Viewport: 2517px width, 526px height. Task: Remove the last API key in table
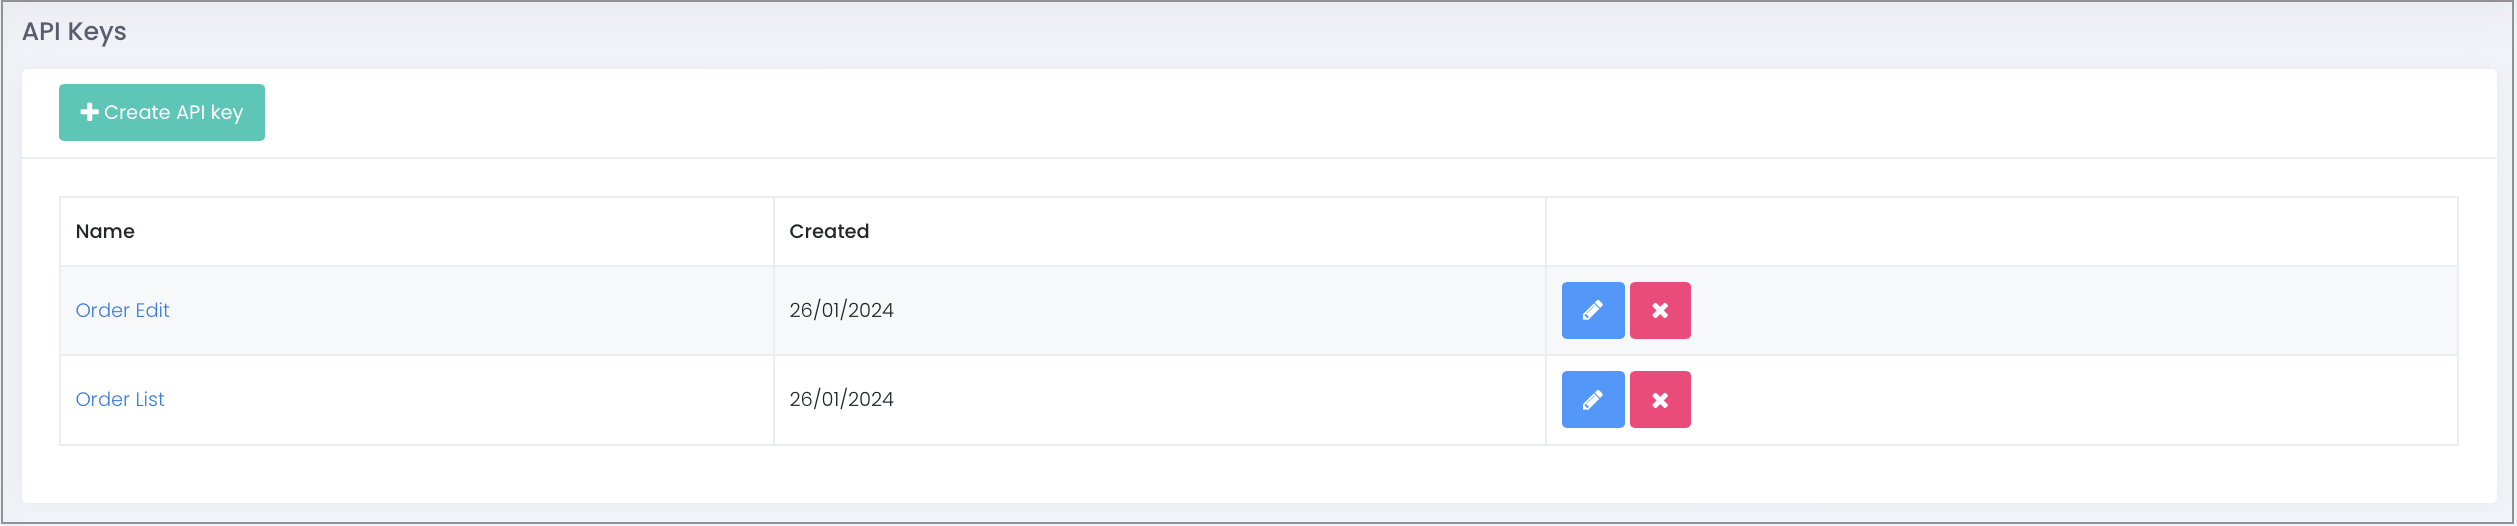(x=1660, y=400)
